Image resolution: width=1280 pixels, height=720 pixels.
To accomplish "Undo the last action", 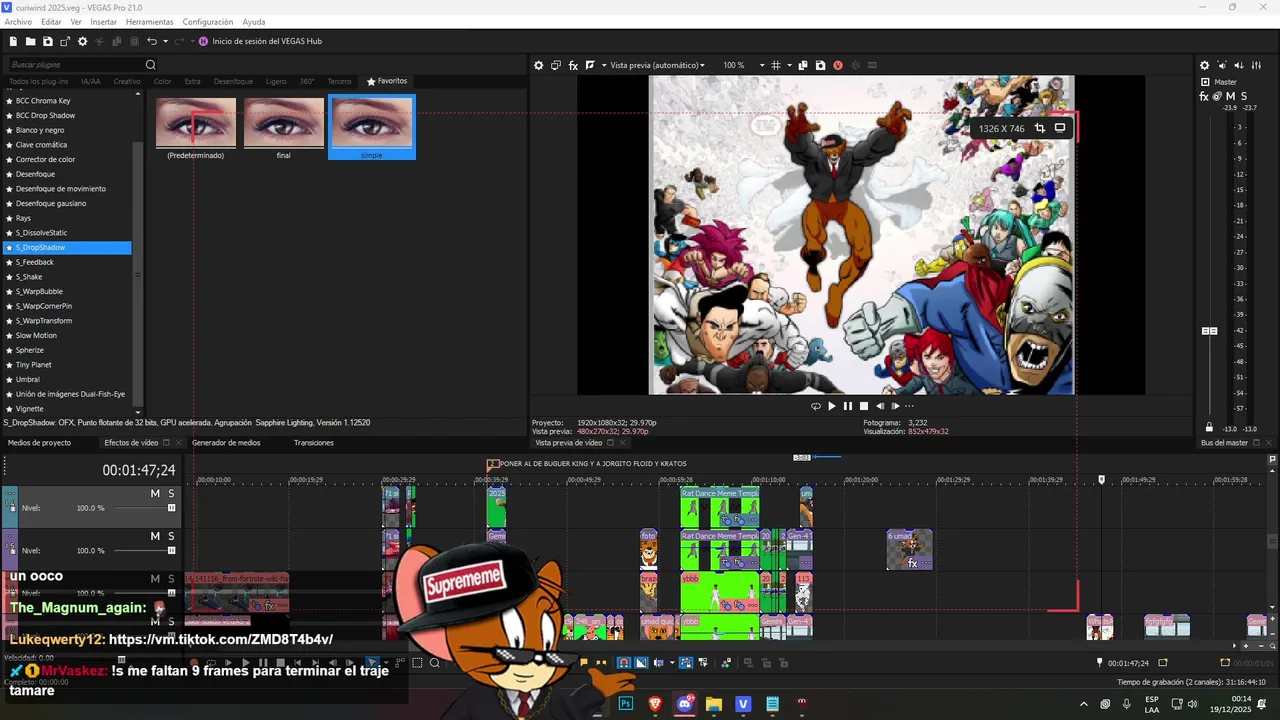I will (x=152, y=41).
